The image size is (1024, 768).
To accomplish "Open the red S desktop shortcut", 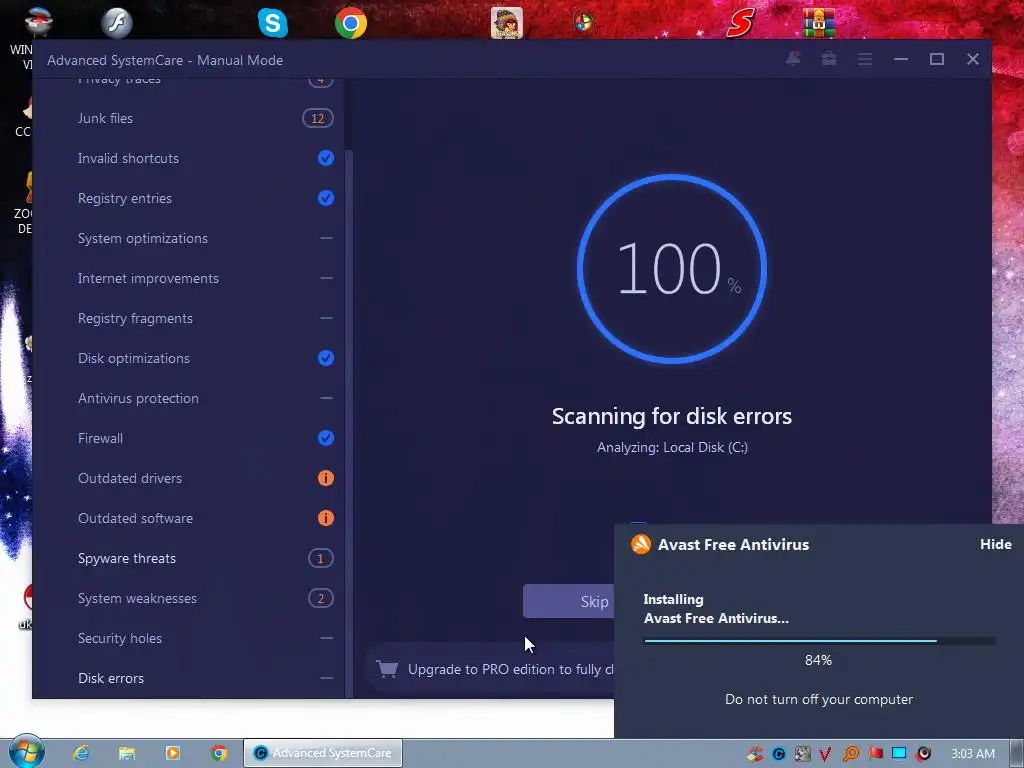I will [x=741, y=23].
